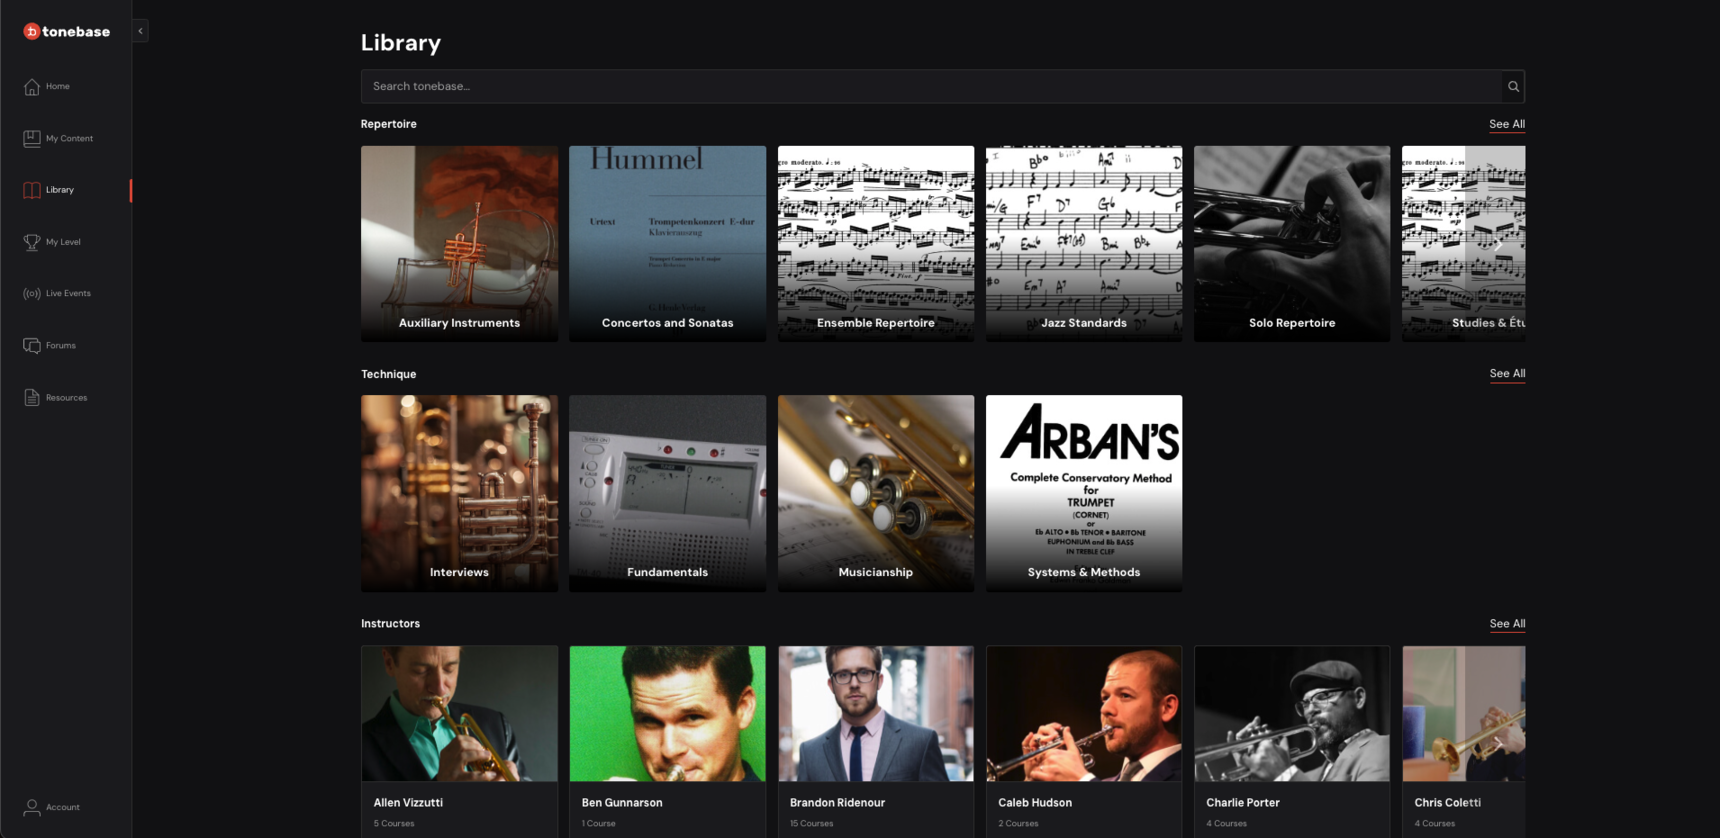1720x838 pixels.
Task: Open Solo Repertoire card
Action: (1292, 244)
